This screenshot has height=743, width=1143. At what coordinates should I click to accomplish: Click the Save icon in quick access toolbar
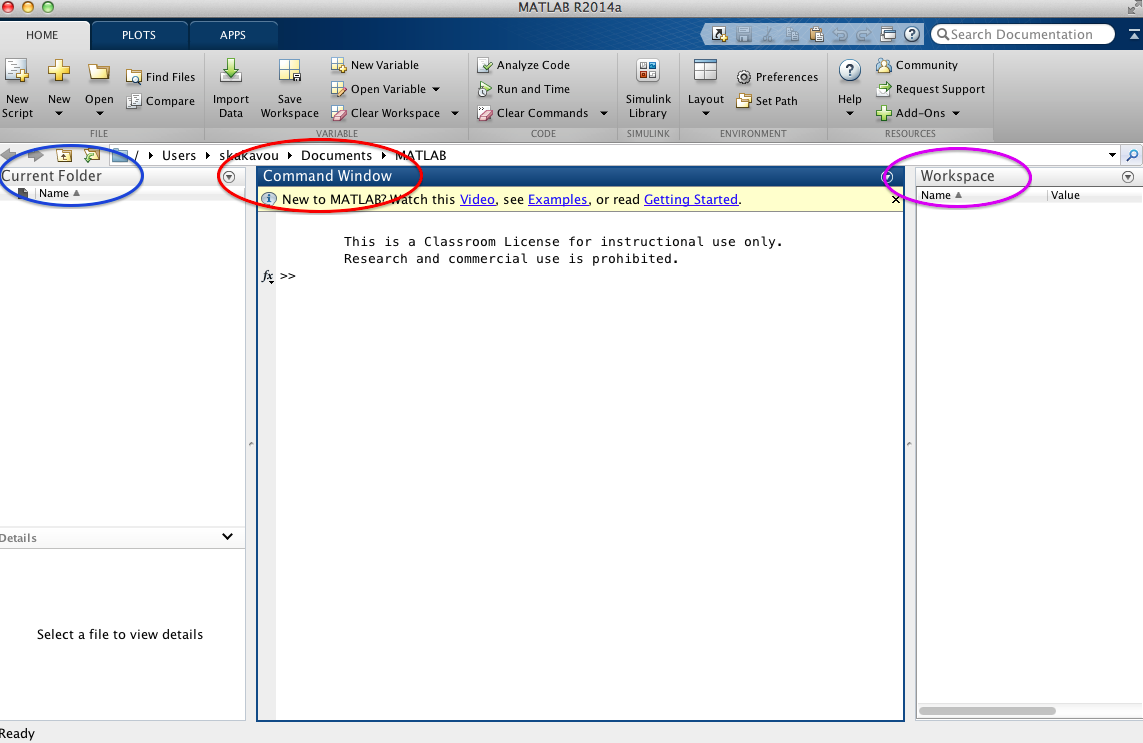(744, 34)
